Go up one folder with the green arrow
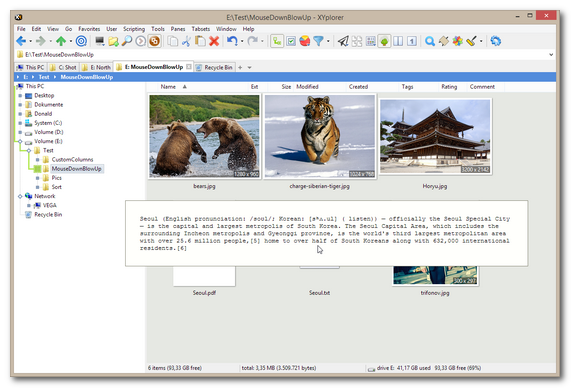571x388 pixels. [x=61, y=41]
